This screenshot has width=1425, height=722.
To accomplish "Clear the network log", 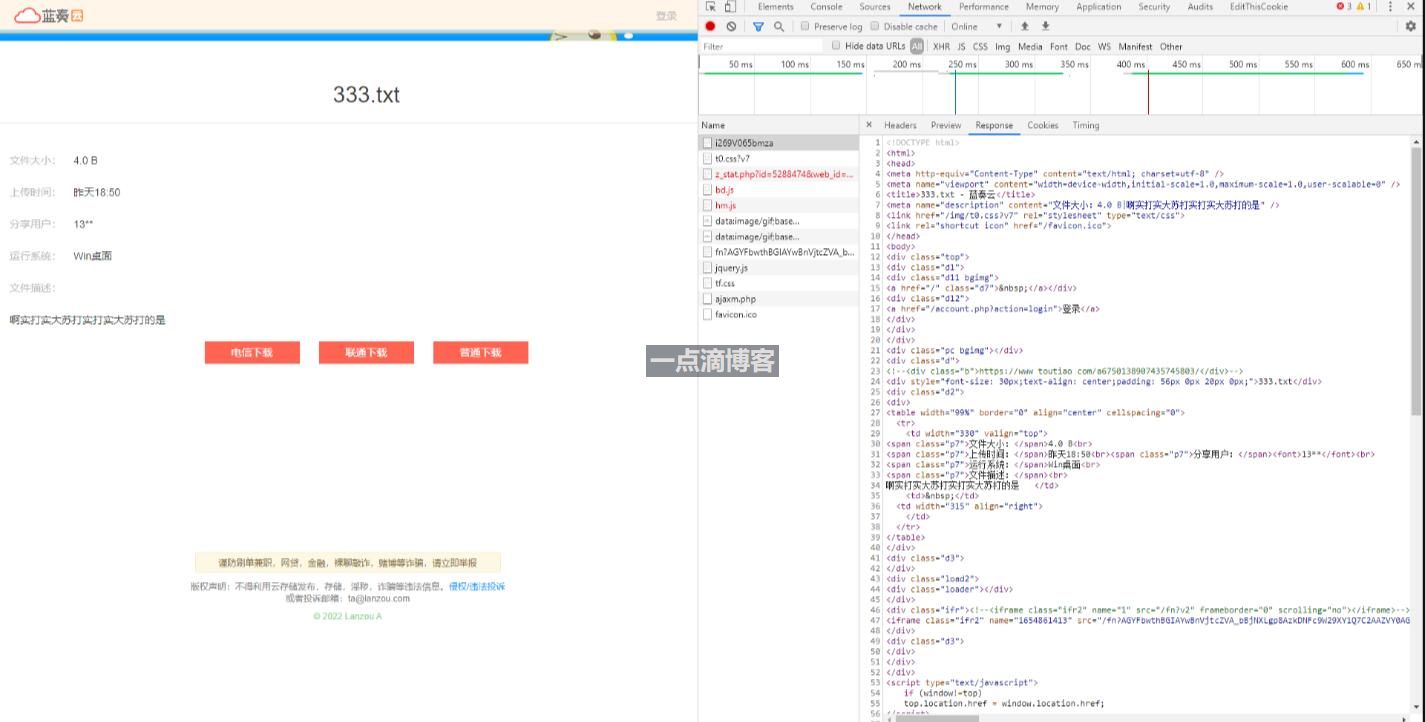I will click(731, 26).
